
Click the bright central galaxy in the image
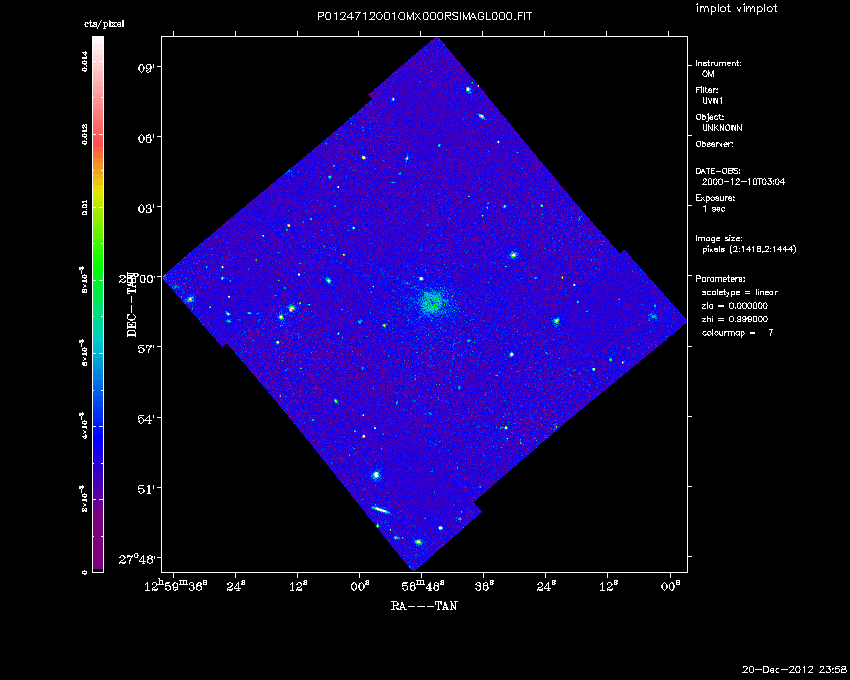tap(431, 303)
